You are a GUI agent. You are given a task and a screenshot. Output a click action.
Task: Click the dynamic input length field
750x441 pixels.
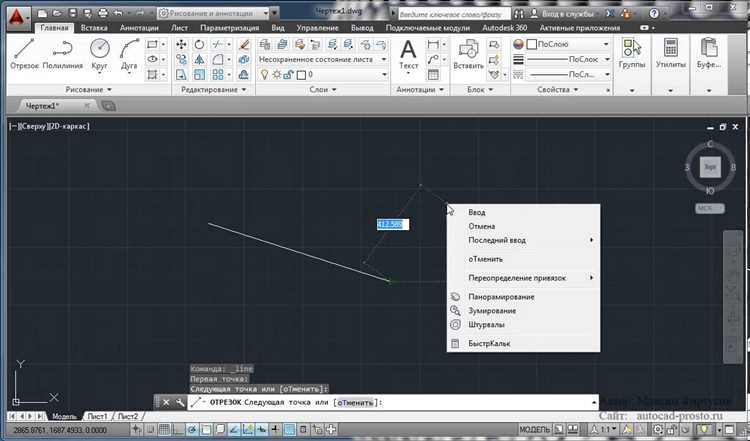393,224
